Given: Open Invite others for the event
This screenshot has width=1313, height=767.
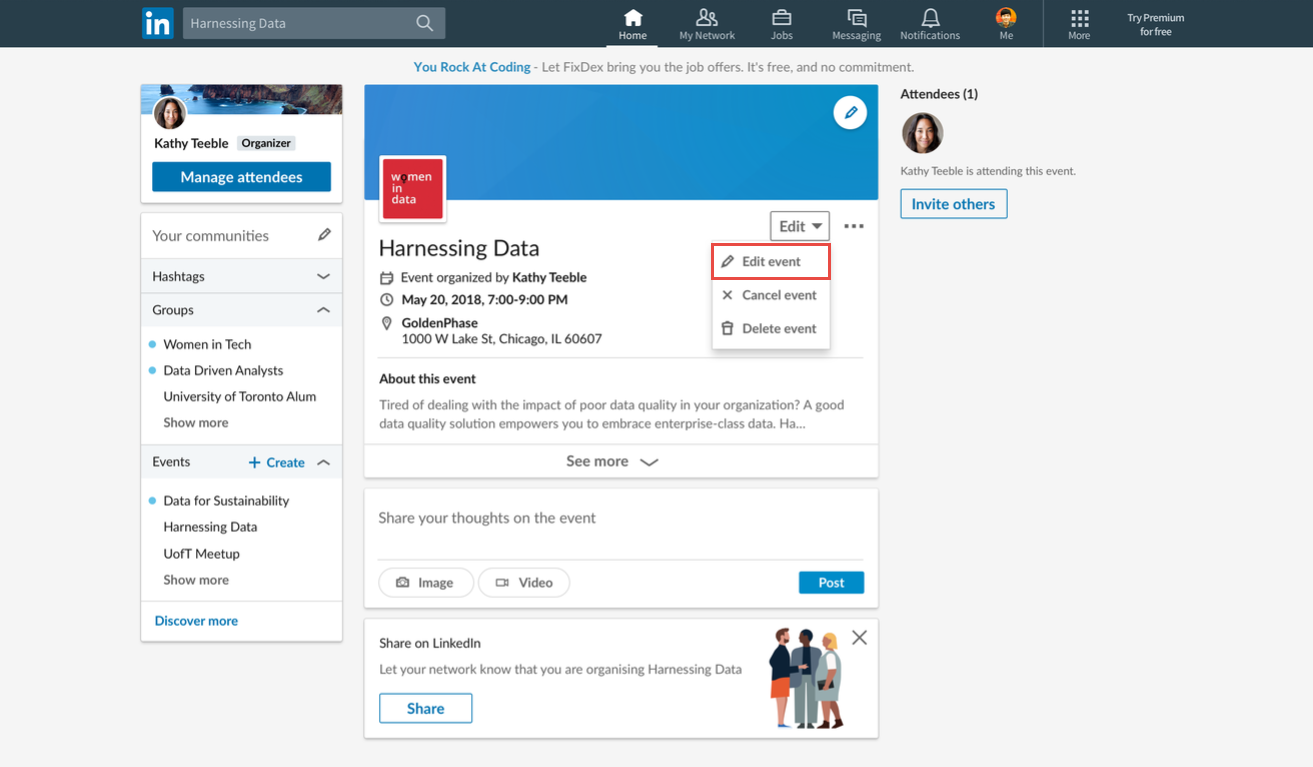Looking at the screenshot, I should (952, 203).
